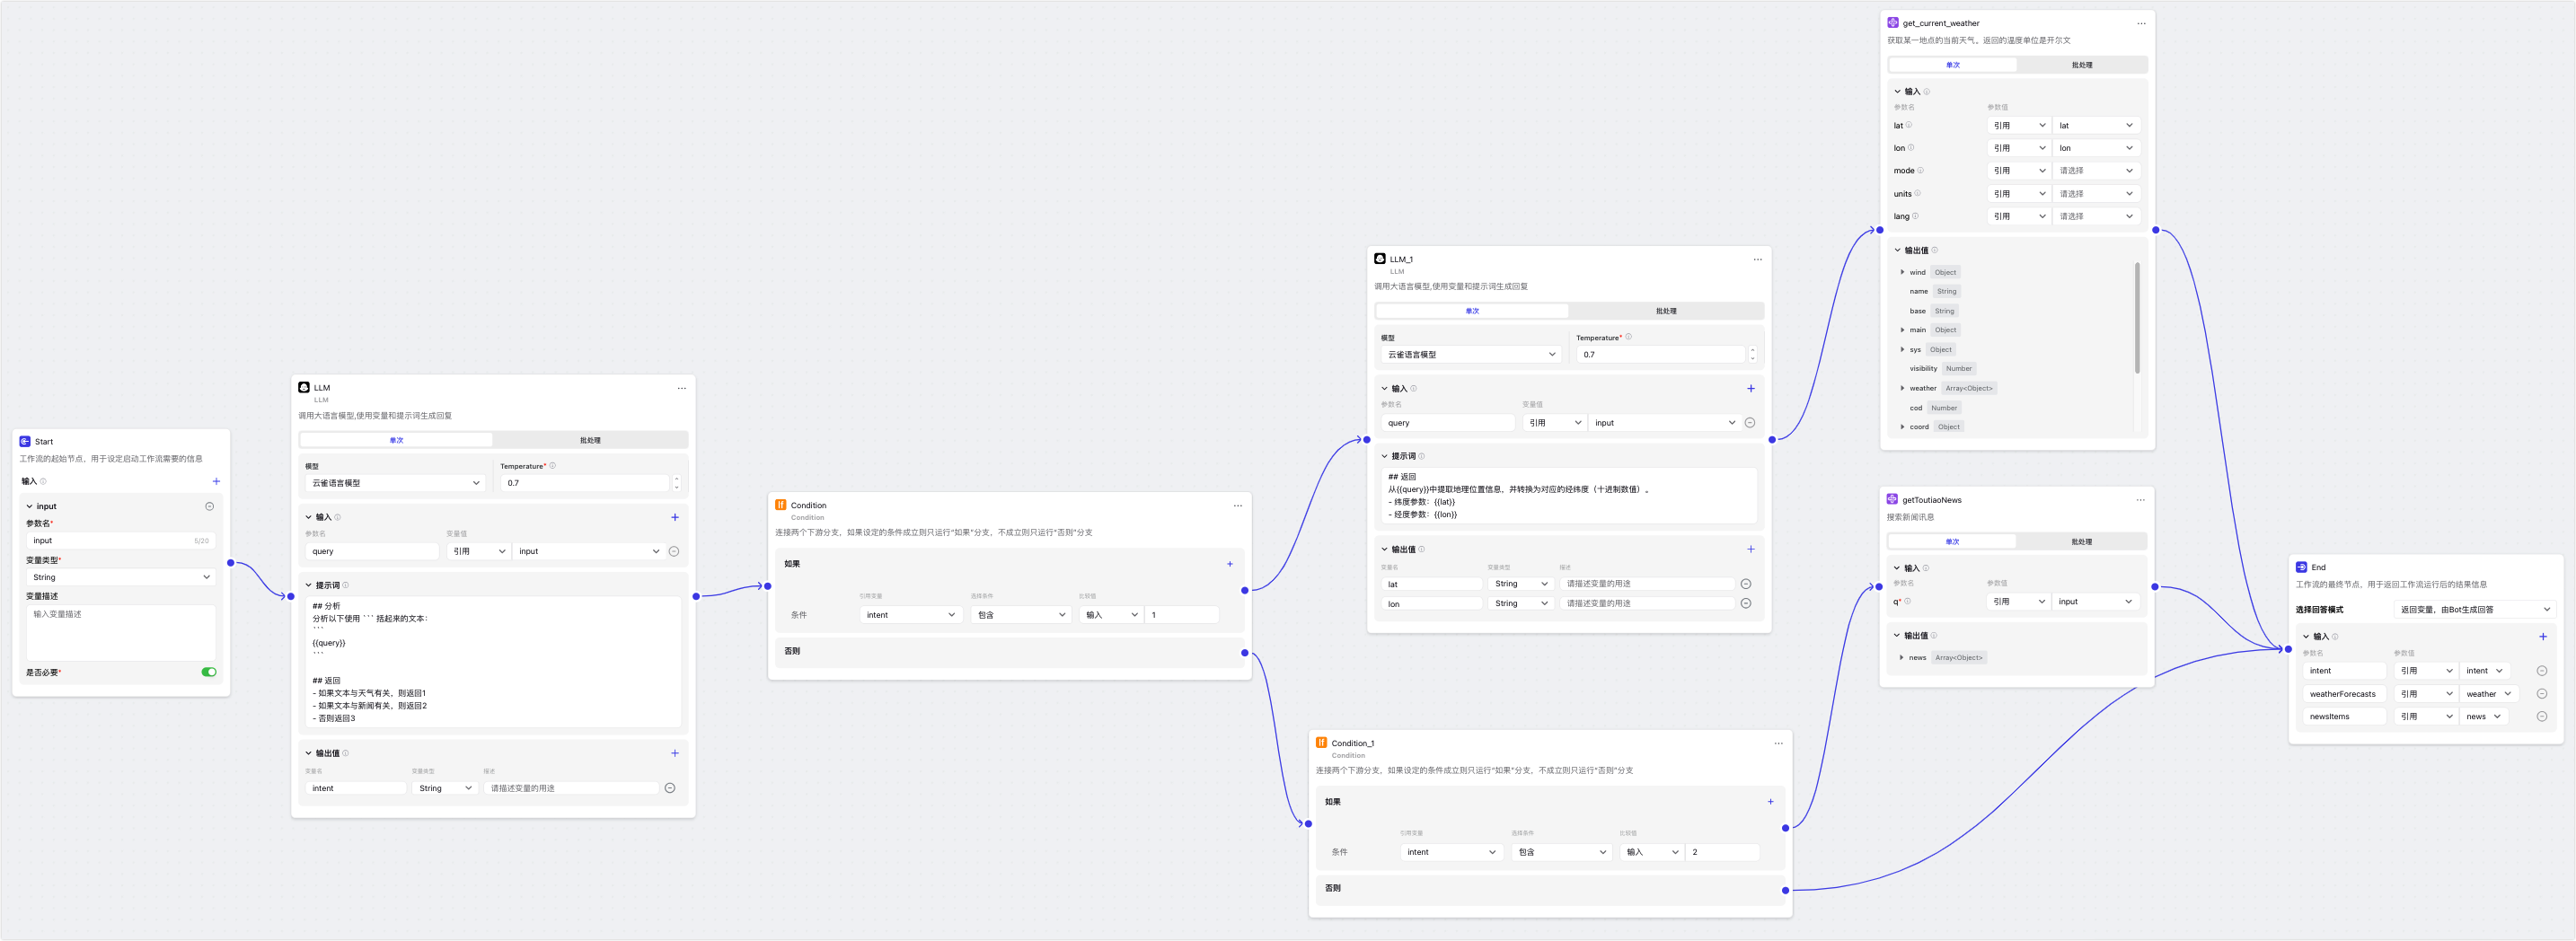Viewport: 2576px width, 941px height.
Task: Click the info icon beside the units parameter
Action: (1917, 193)
